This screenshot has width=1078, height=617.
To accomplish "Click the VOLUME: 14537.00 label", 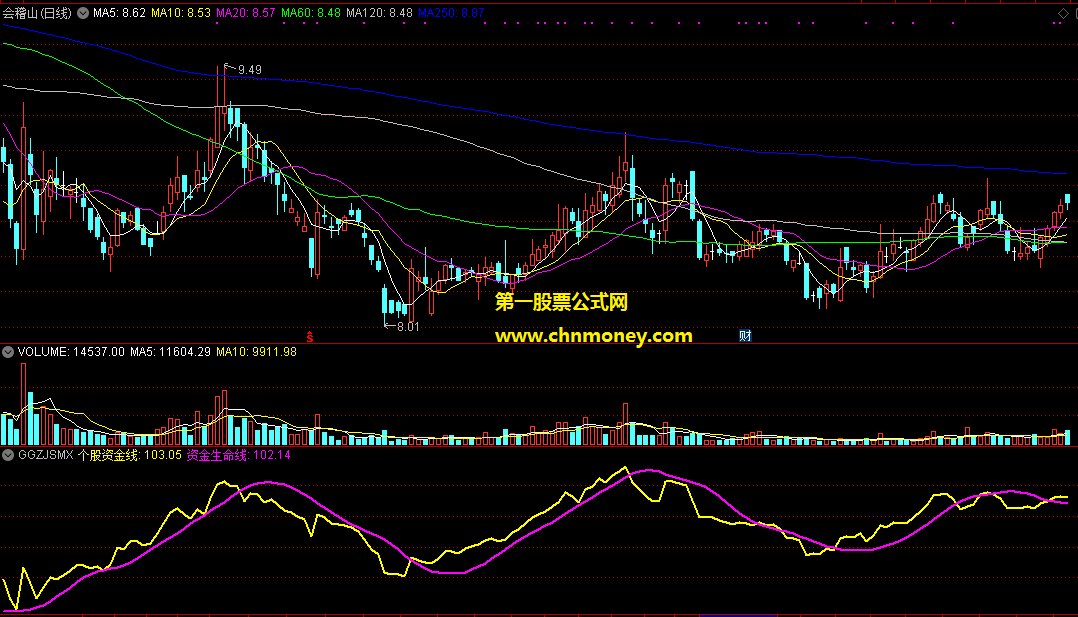I will tap(72, 352).
